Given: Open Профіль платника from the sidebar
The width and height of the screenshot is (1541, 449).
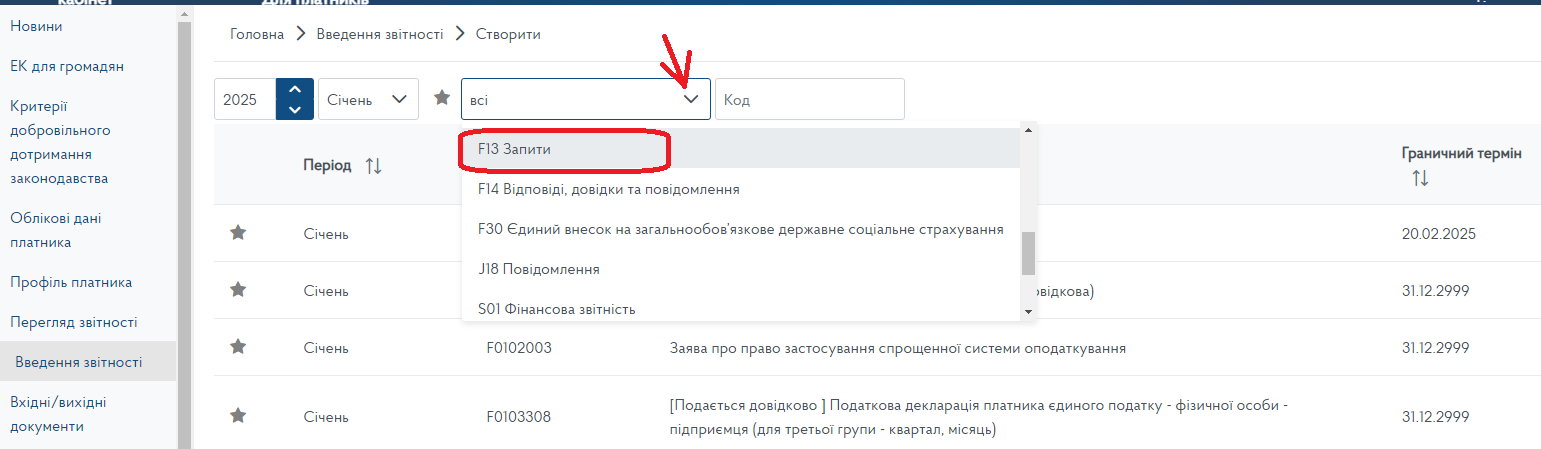Looking at the screenshot, I should pos(71,282).
